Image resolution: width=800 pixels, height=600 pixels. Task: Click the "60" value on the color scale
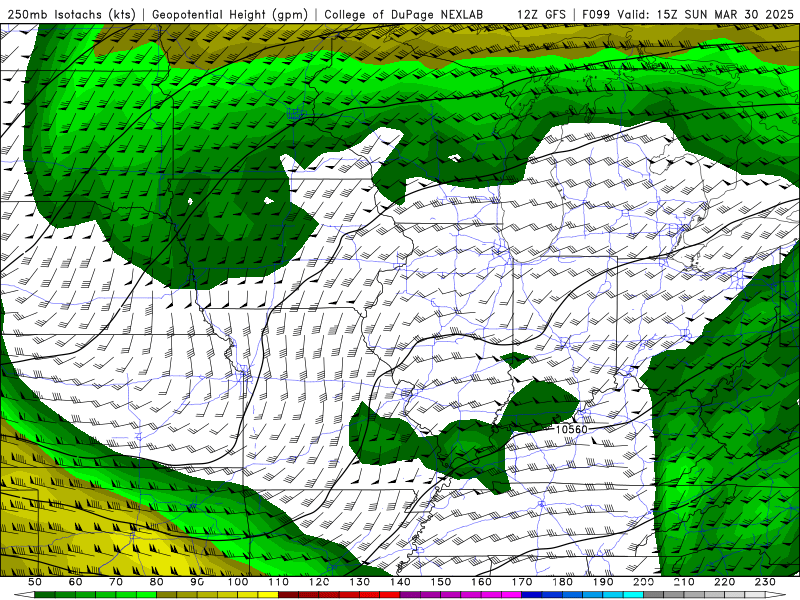76,582
